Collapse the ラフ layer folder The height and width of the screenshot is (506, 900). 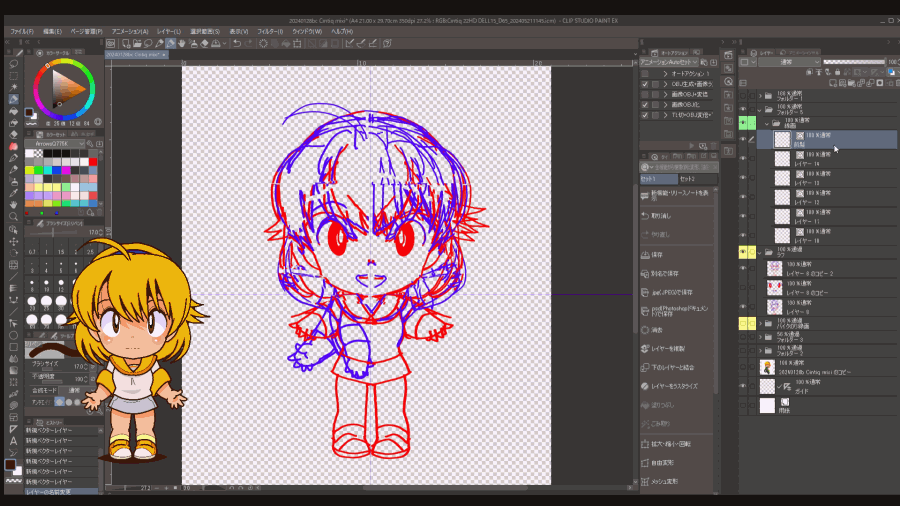[761, 252]
